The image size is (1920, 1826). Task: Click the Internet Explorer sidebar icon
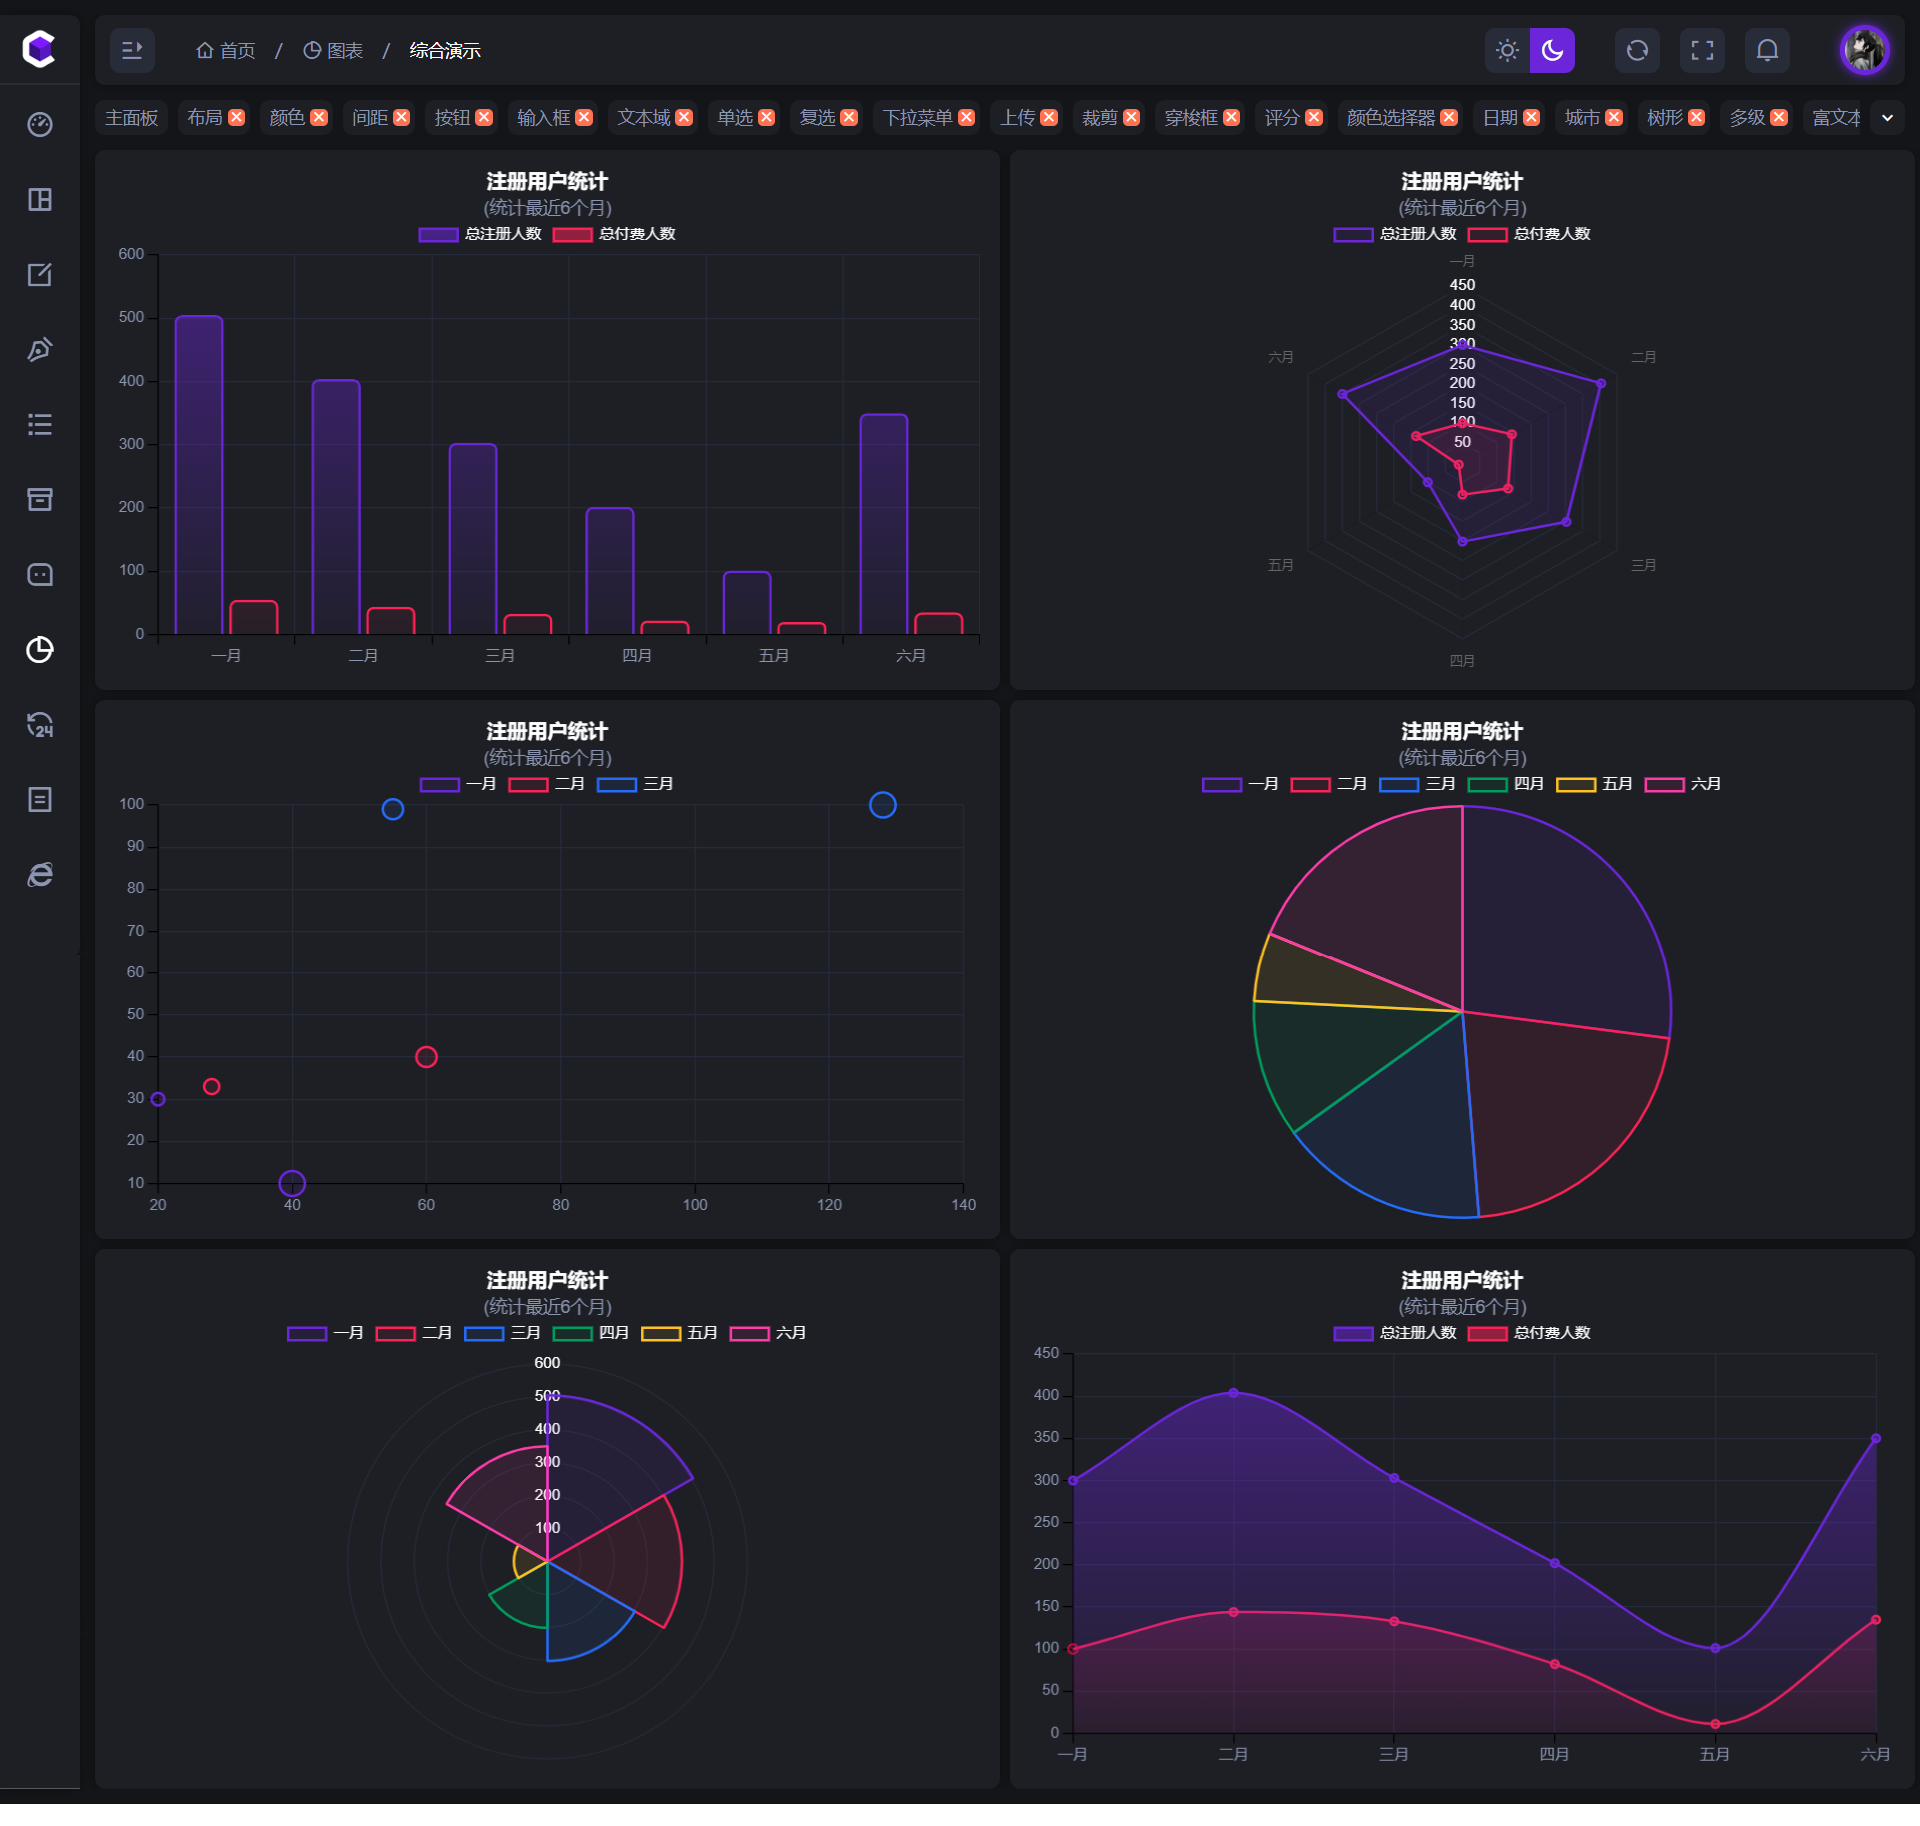click(x=40, y=875)
